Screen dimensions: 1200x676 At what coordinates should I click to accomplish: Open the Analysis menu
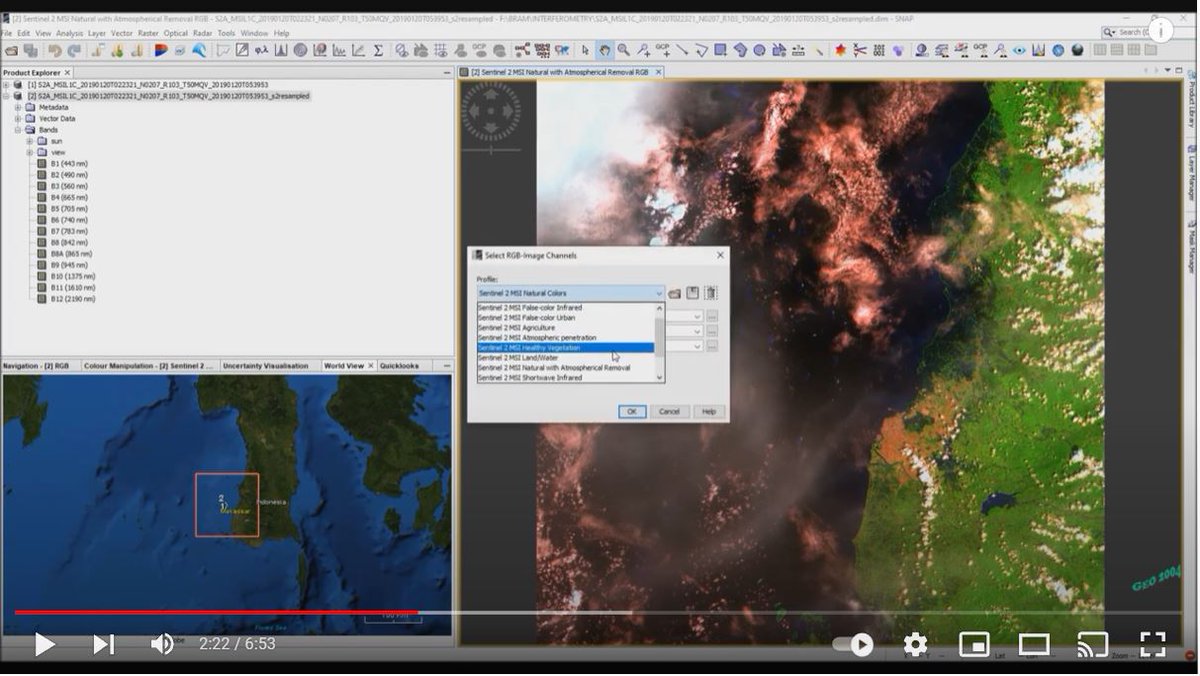point(70,33)
